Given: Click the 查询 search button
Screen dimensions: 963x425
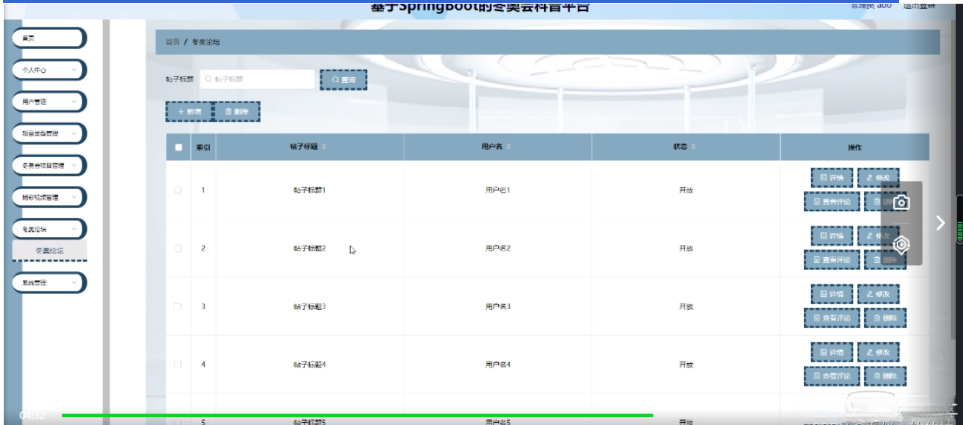Looking at the screenshot, I should click(344, 80).
